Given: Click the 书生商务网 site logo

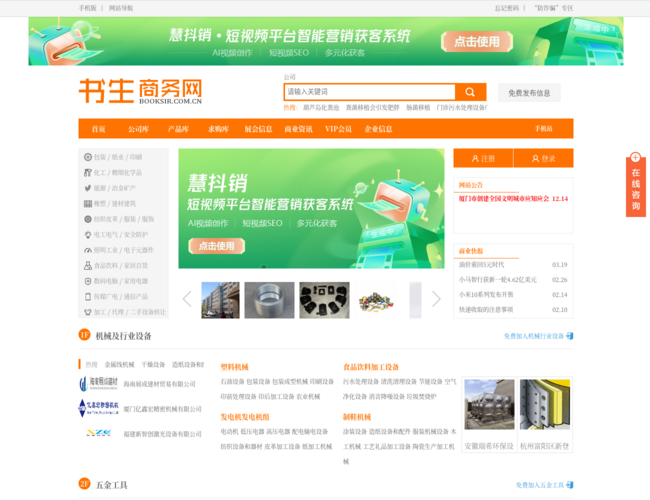Looking at the screenshot, I should pos(140,92).
